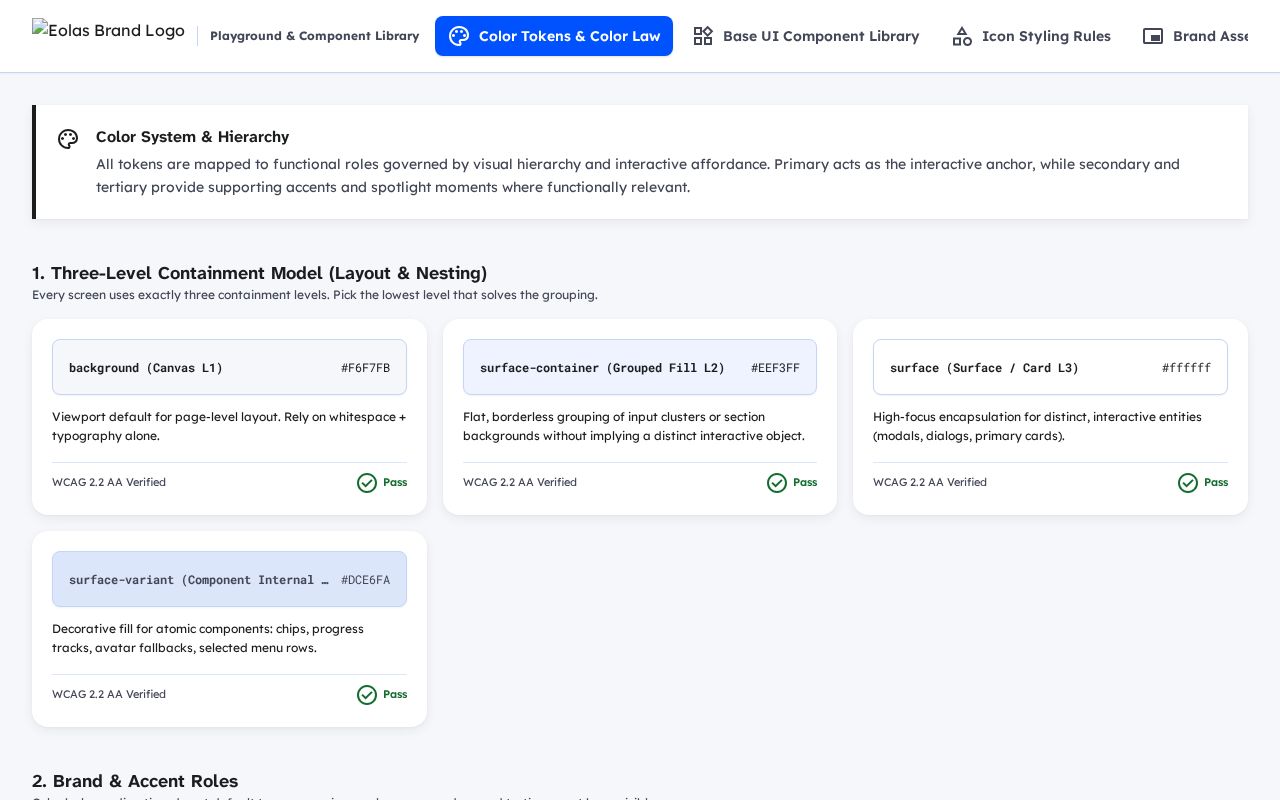Switch to Base UI Component Library tab
Viewport: 1280px width, 800px height.
[806, 36]
